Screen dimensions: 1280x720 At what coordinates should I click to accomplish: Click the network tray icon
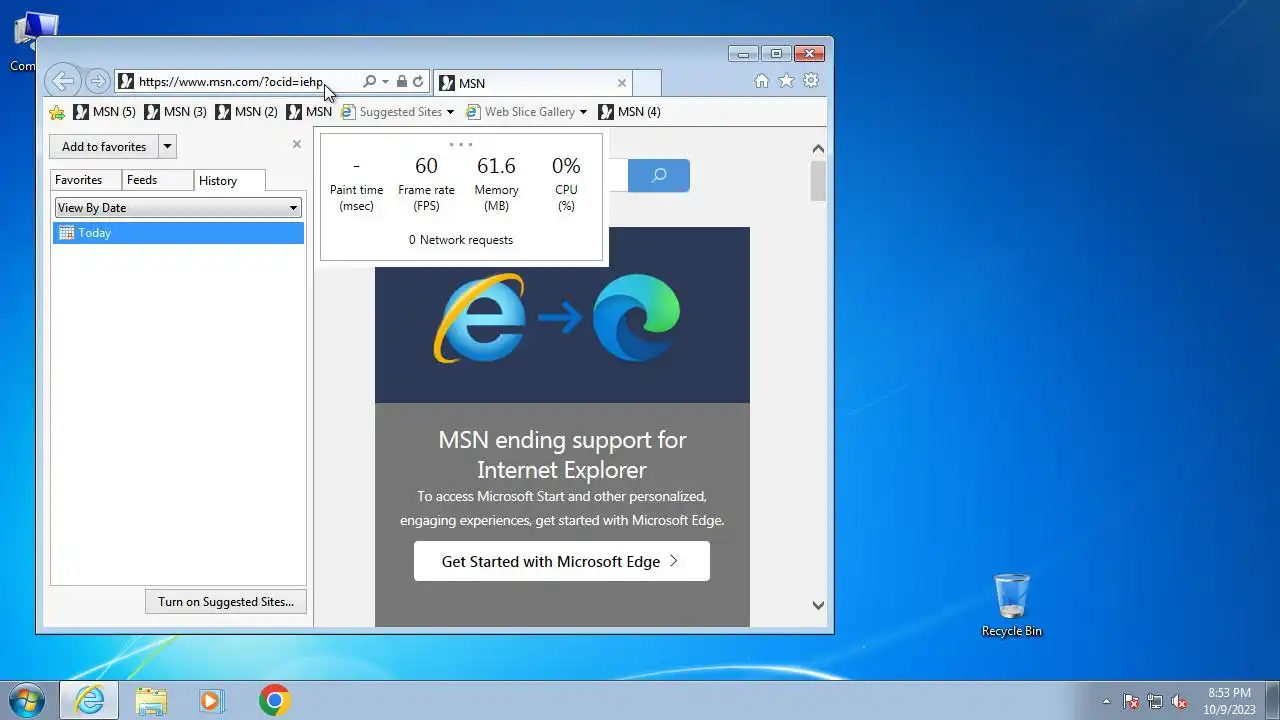click(x=1155, y=701)
